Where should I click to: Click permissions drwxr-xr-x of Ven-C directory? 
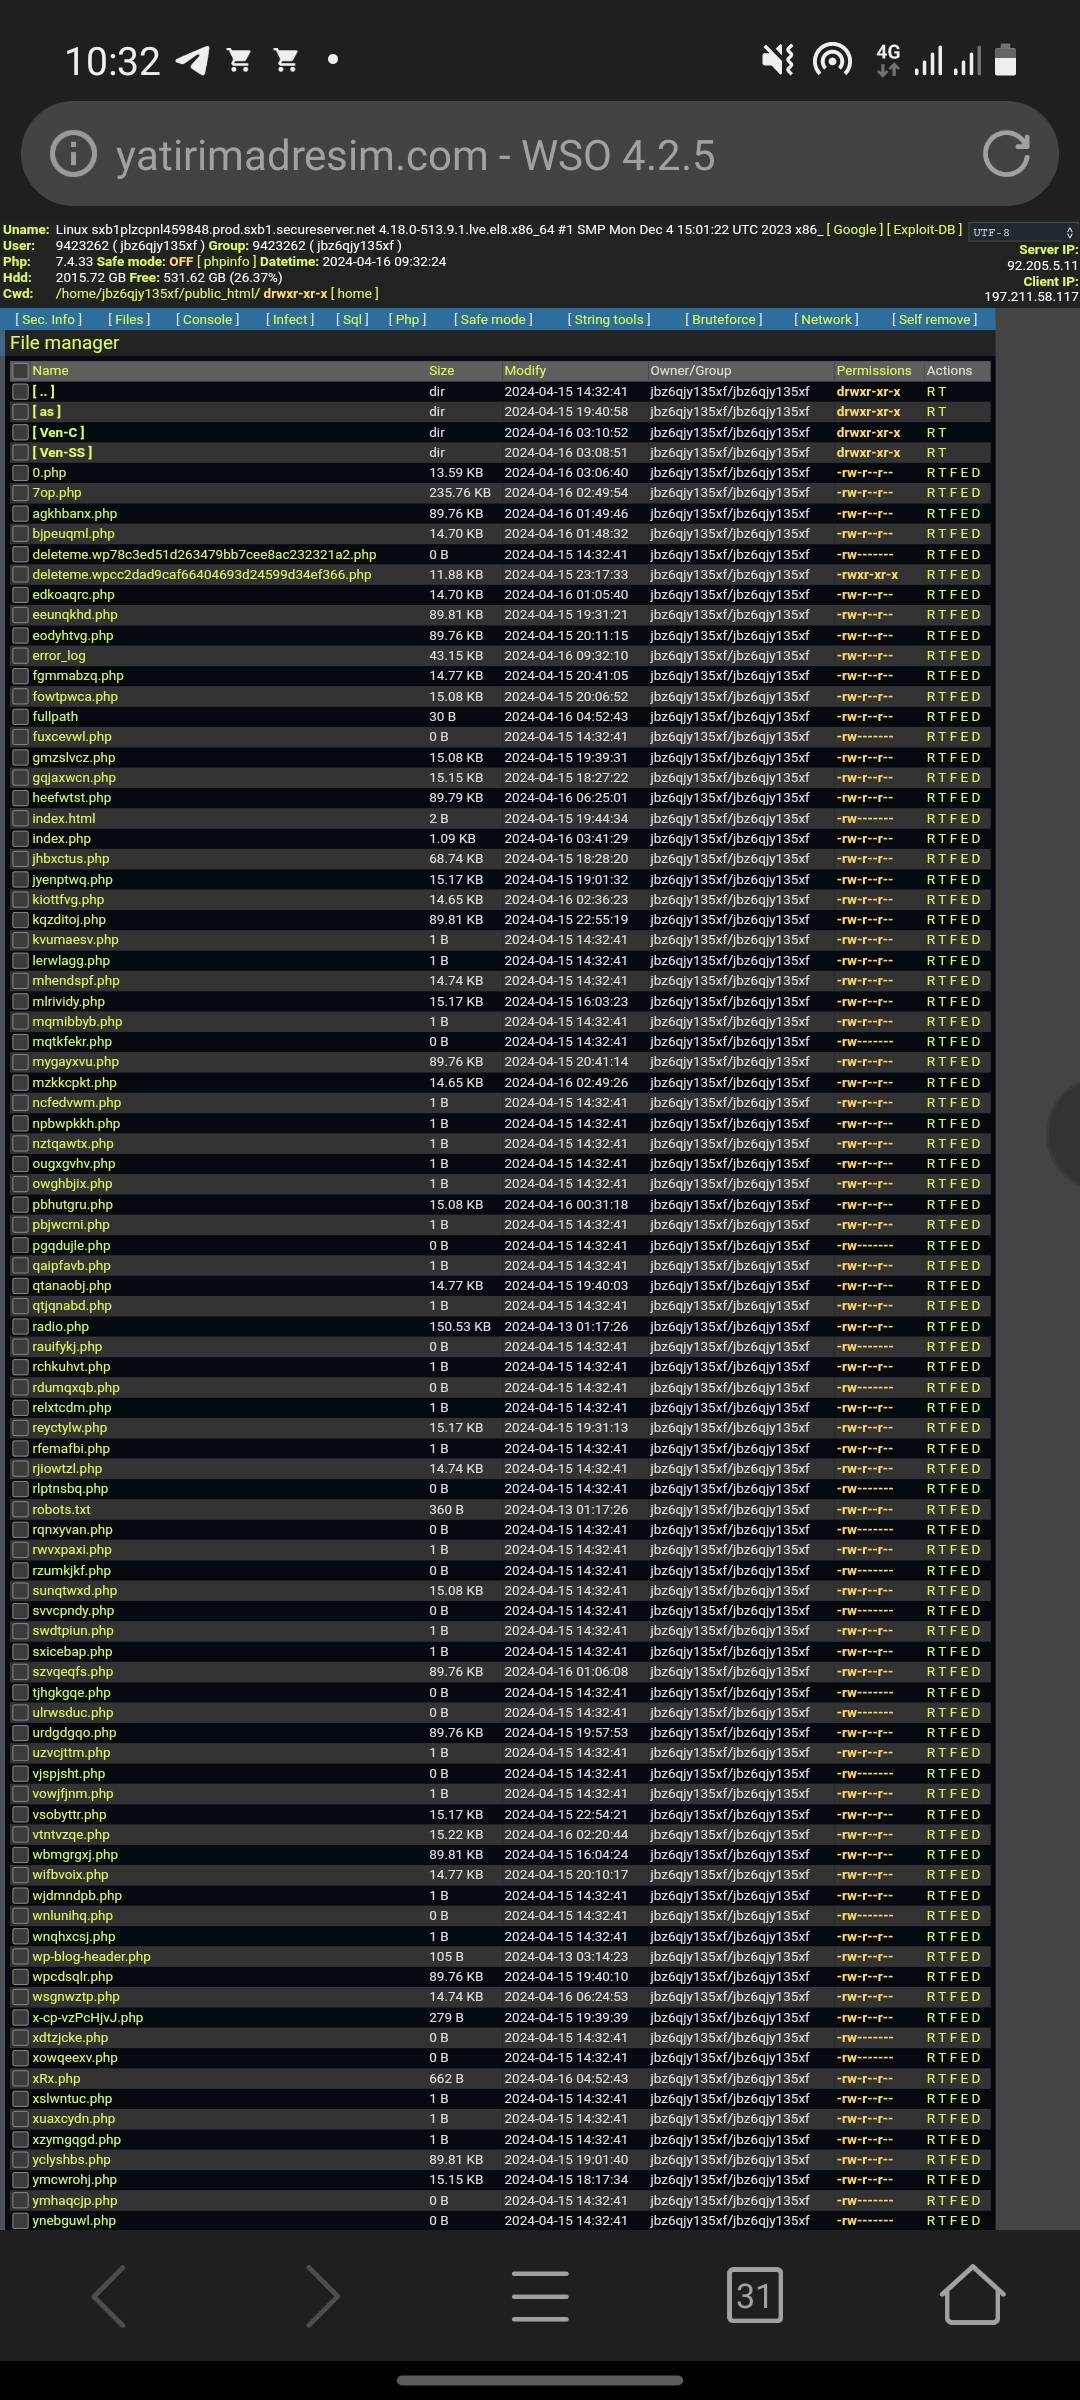[868, 432]
